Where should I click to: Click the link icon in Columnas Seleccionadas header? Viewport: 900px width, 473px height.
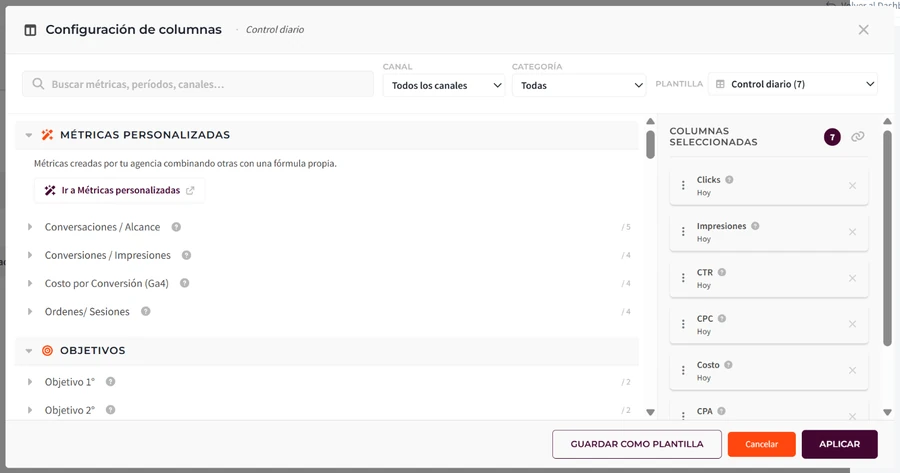point(858,137)
